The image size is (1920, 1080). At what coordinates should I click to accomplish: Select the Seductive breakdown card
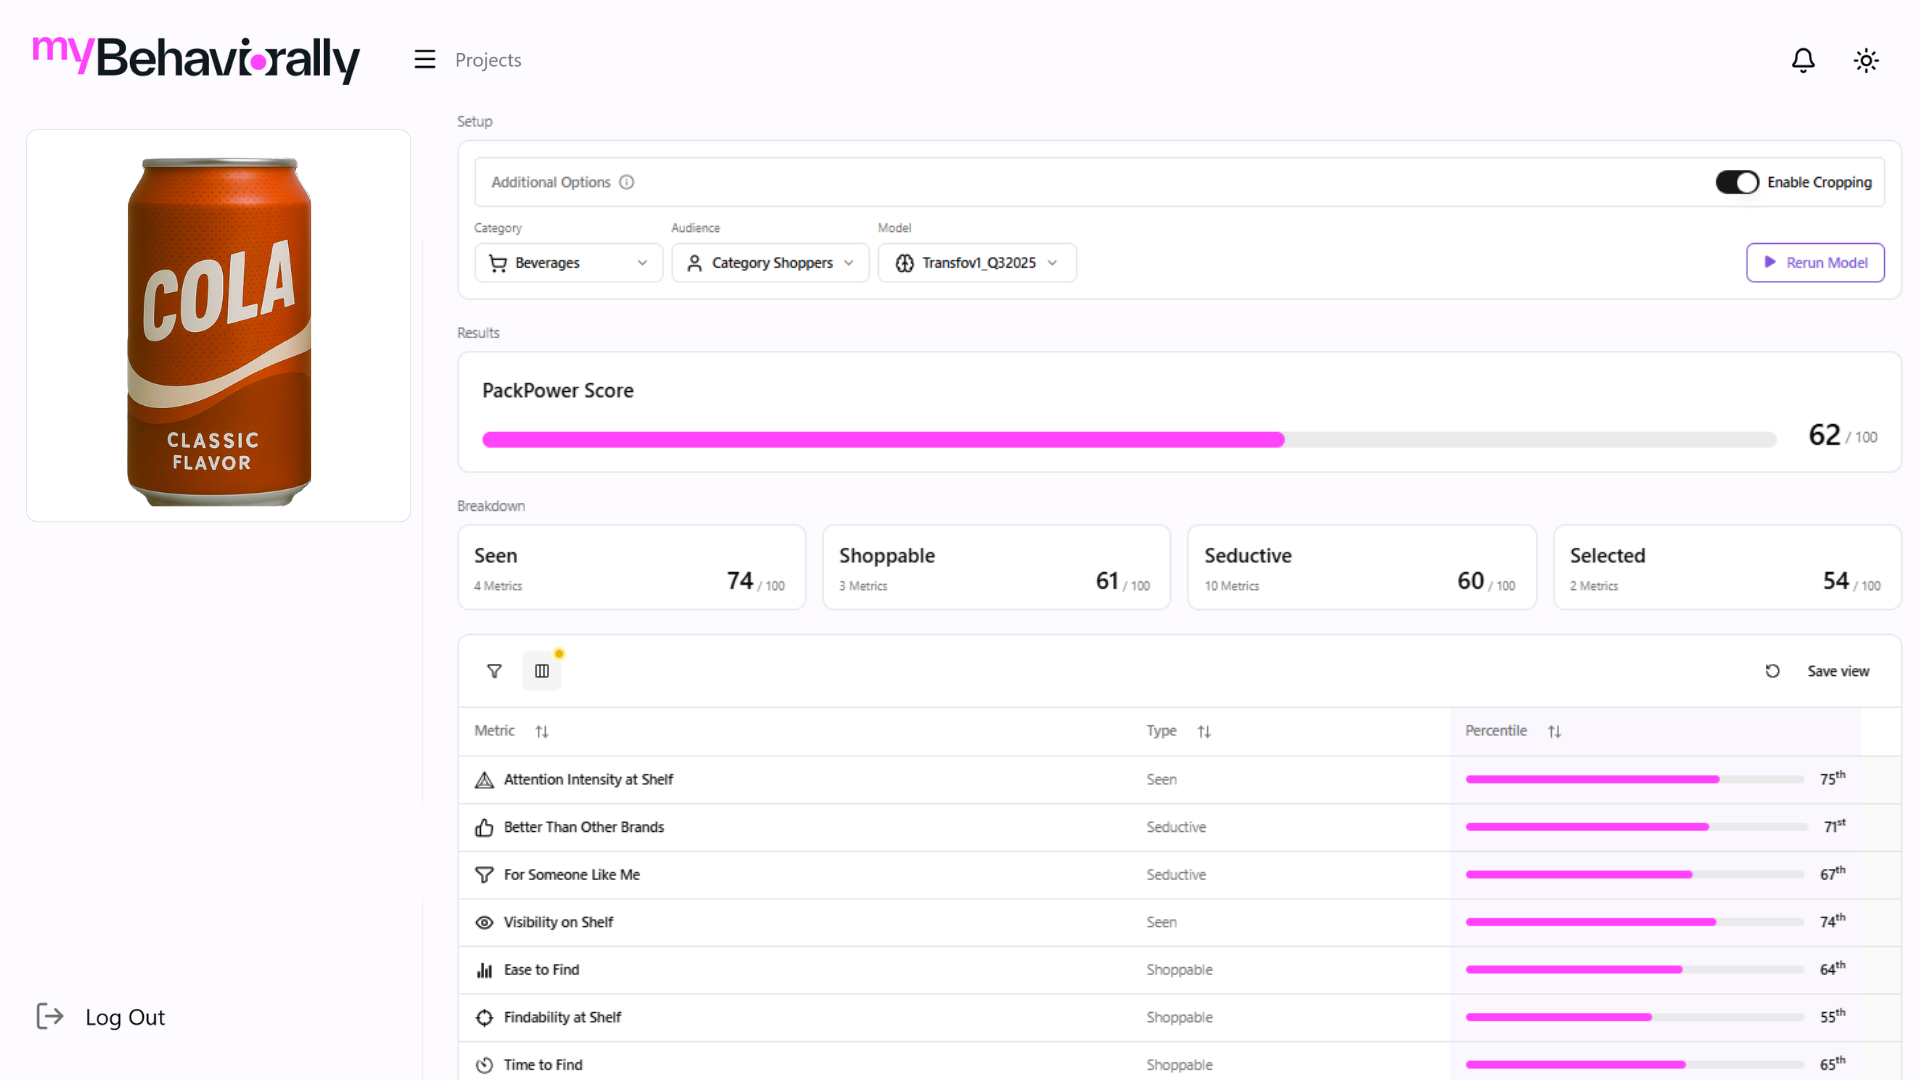(1361, 567)
